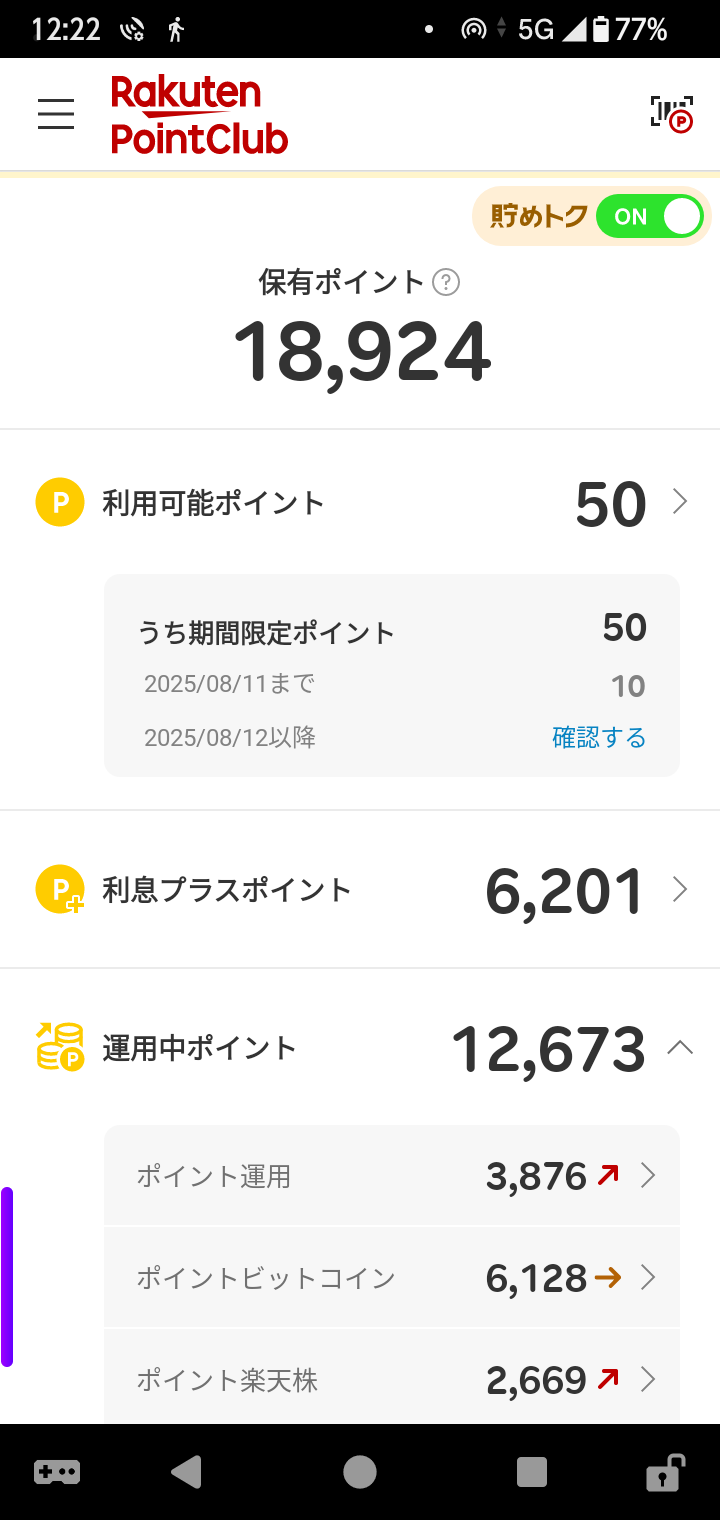Tap the coin stack 運用中ポイント icon
The image size is (720, 1520).
pos(60,1047)
